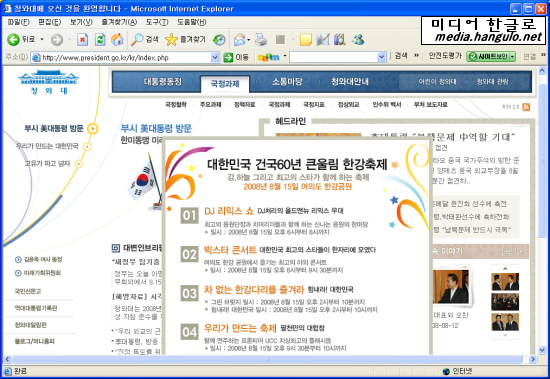Open the 어린이 청와대 link
The image size is (550, 379).
tap(437, 82)
